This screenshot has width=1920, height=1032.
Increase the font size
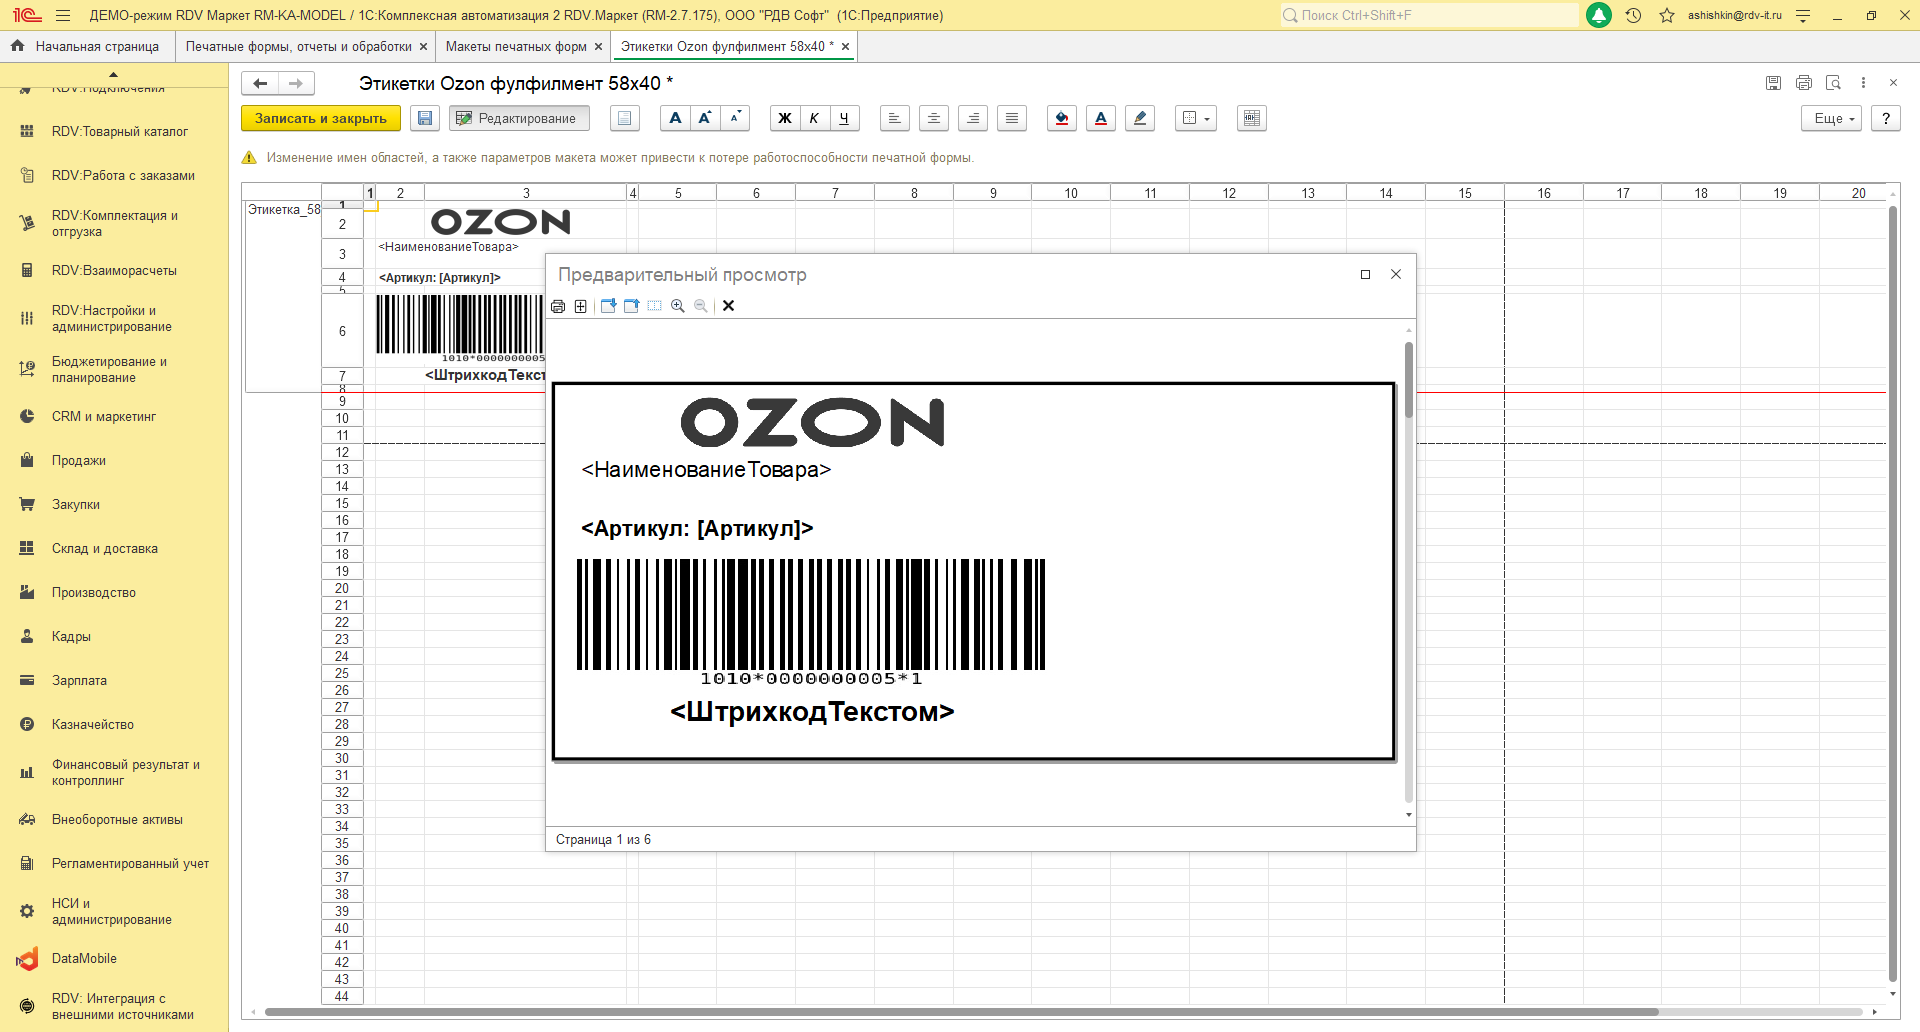(705, 118)
